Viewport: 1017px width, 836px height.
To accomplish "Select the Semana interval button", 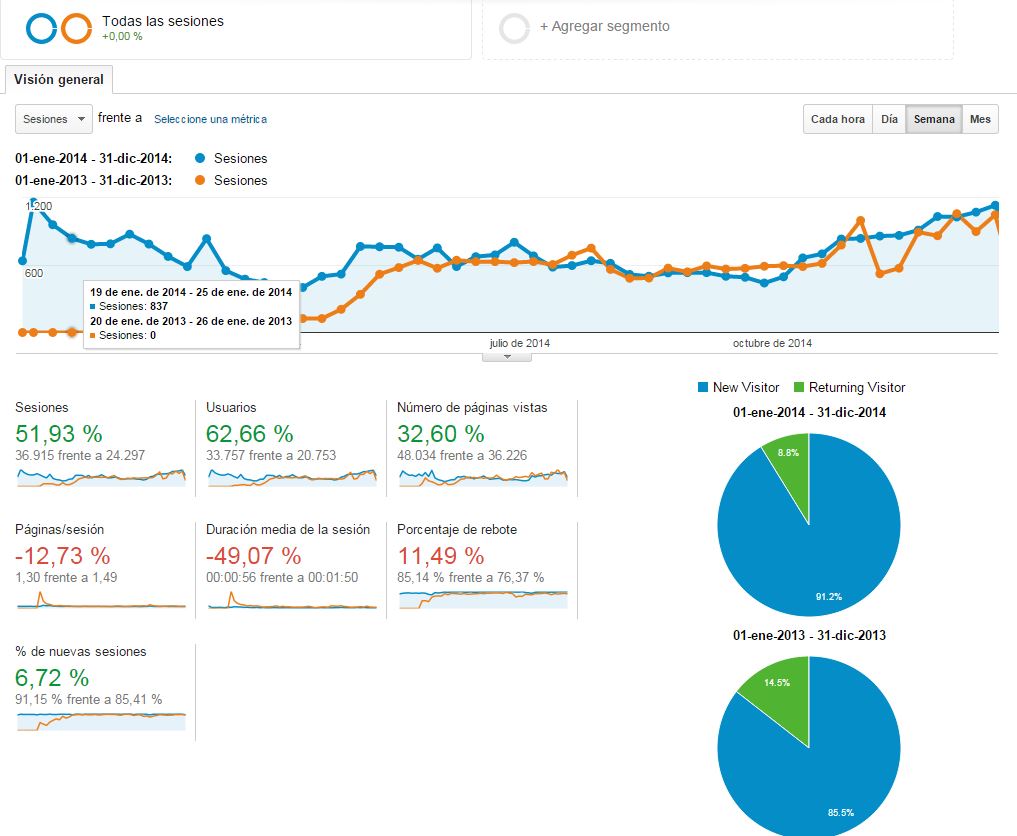I will coord(934,119).
